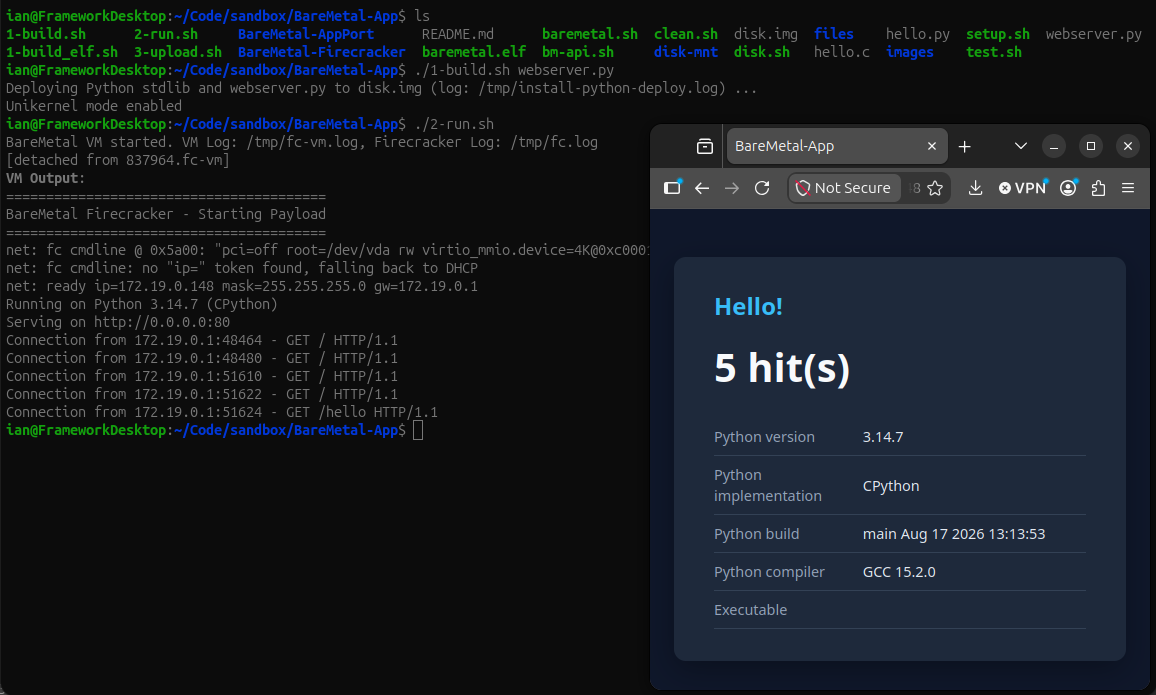Open the browser account profile icon

[1068, 188]
